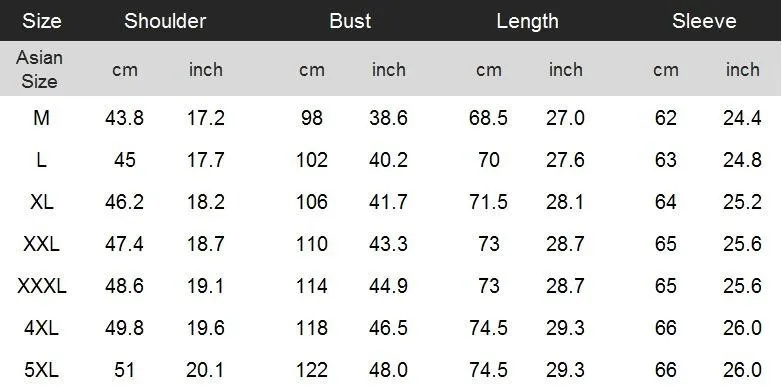782x392 pixels.
Task: Select the Bust column header
Action: tap(350, 21)
